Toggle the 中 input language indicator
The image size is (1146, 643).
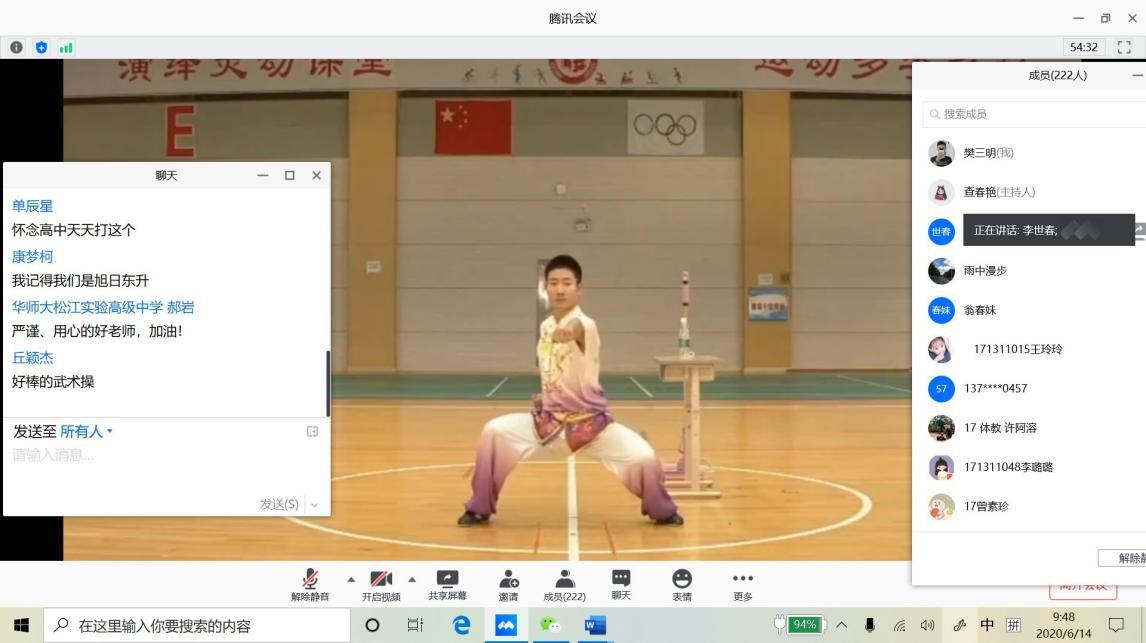pyautogui.click(x=987, y=625)
